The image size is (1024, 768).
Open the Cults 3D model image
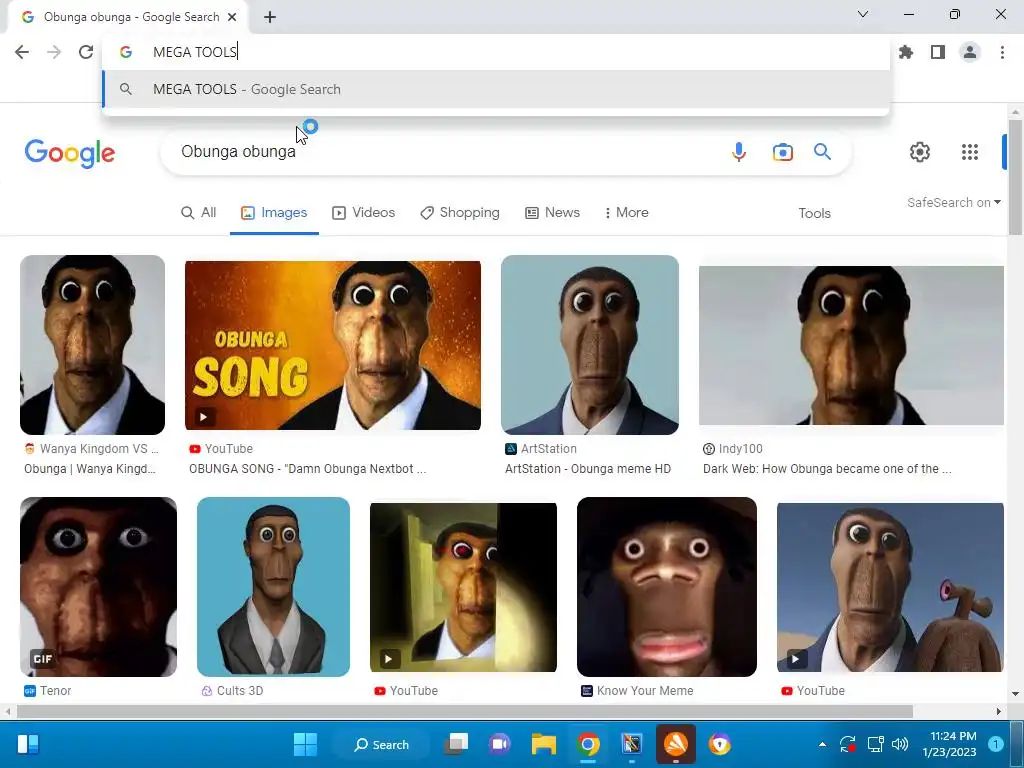(x=273, y=587)
